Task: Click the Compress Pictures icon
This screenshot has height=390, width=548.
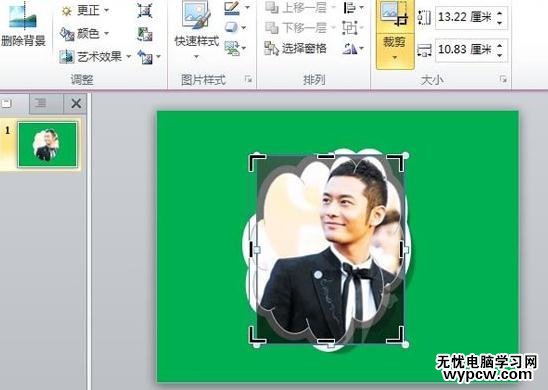Action: (x=145, y=10)
